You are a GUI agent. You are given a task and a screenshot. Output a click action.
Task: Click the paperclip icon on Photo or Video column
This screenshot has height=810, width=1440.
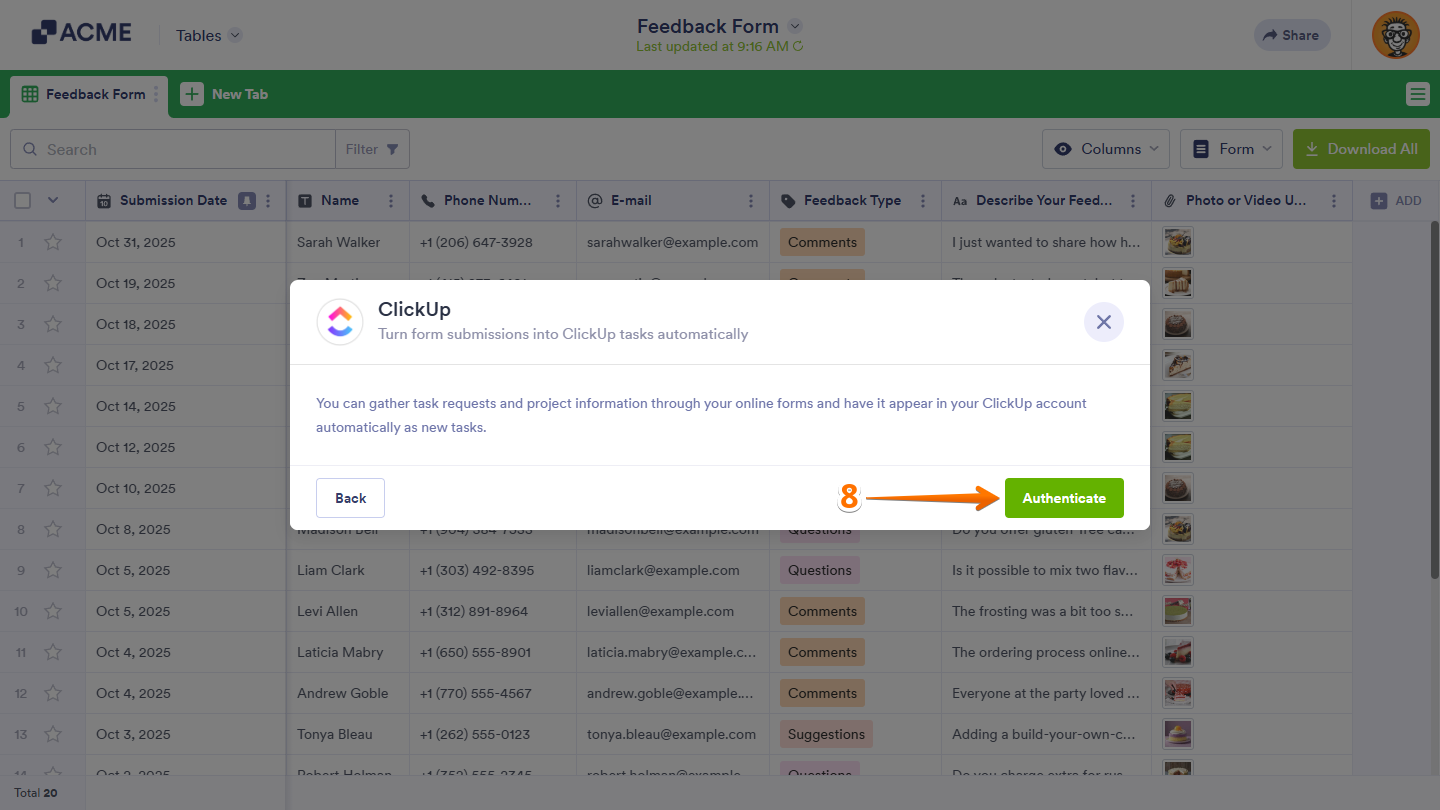click(x=1169, y=200)
